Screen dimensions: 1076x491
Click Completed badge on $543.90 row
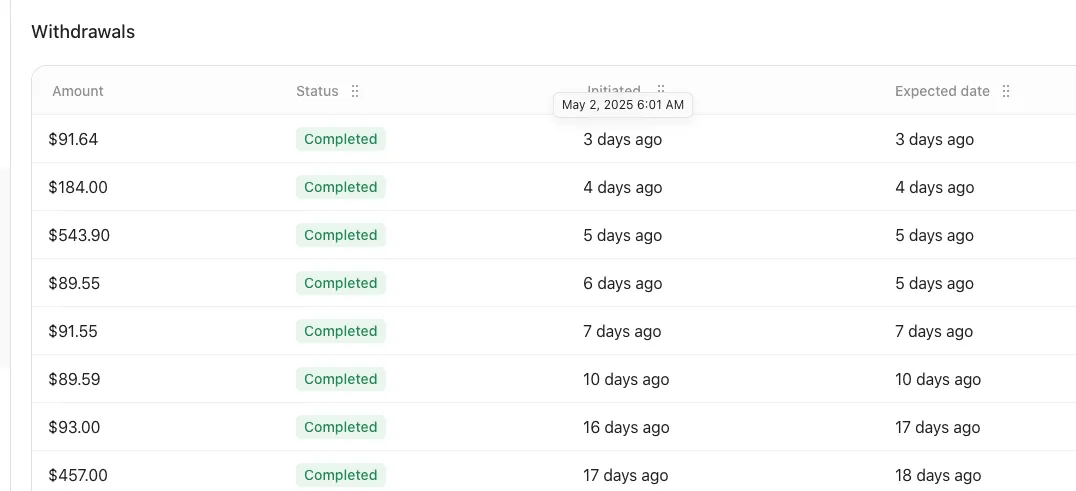coord(341,235)
